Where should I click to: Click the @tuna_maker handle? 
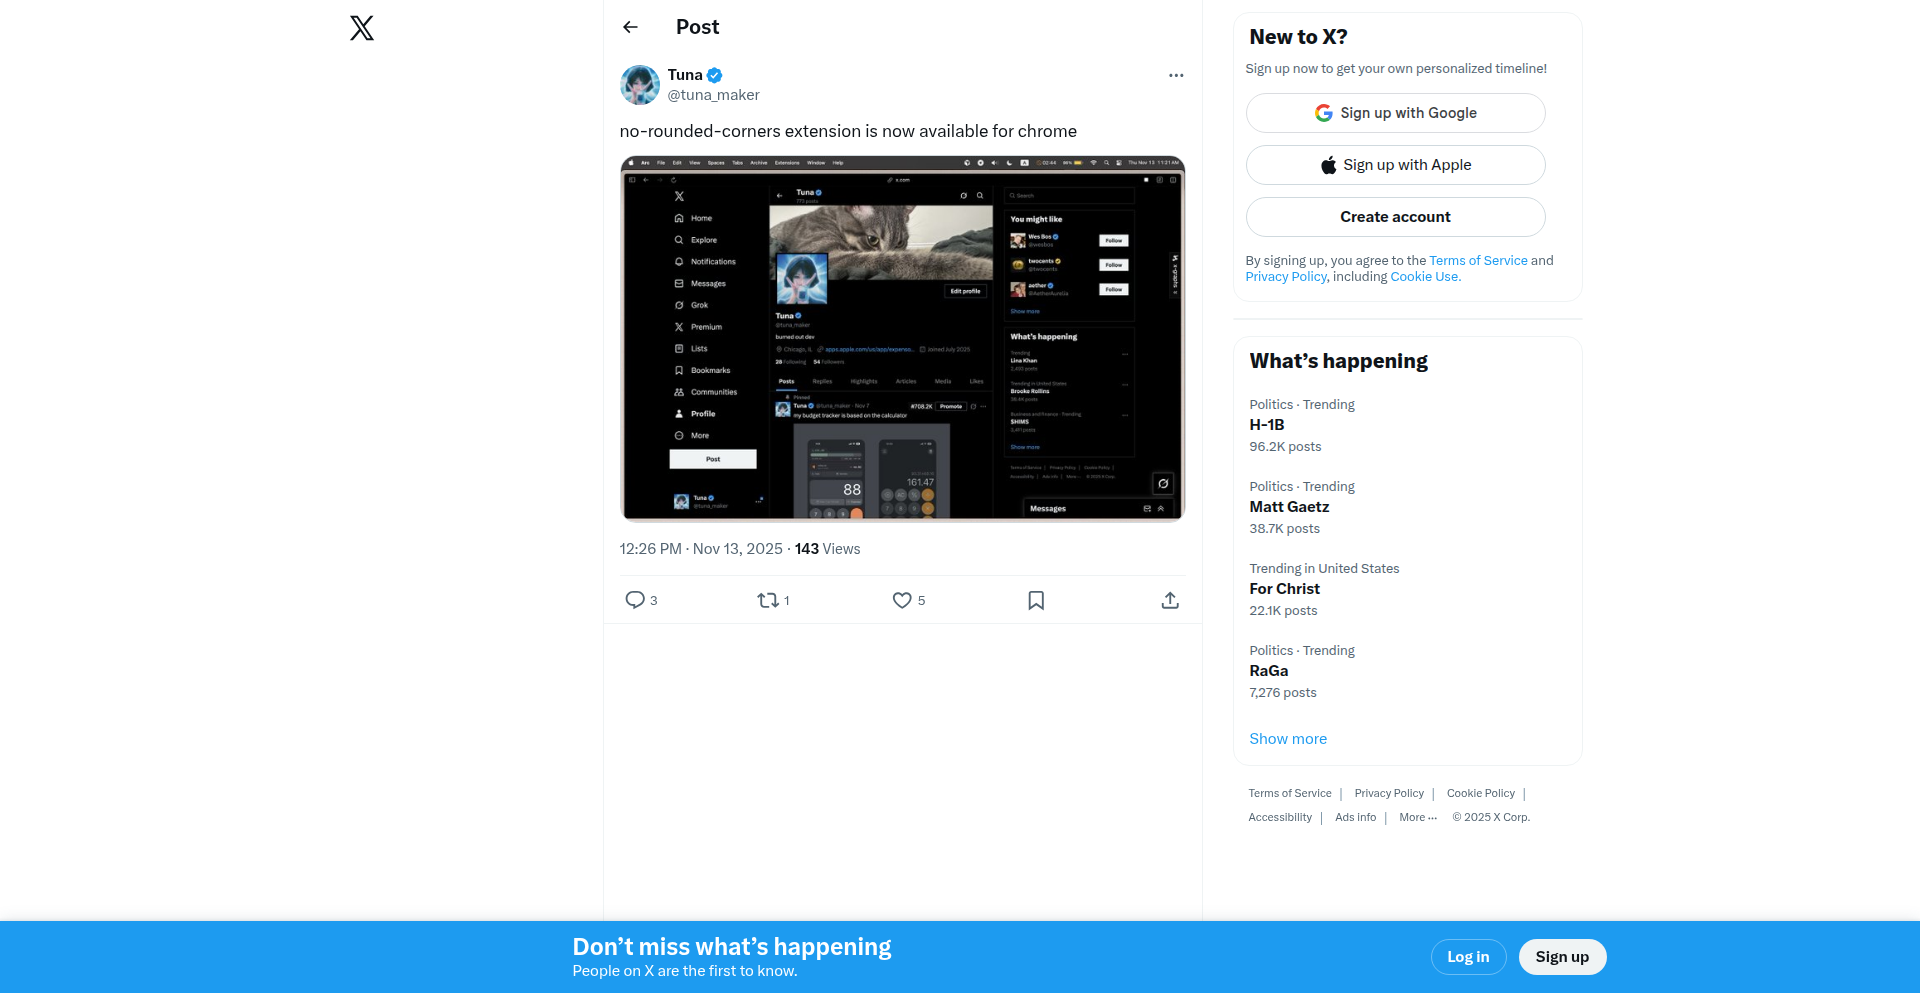[x=714, y=95]
